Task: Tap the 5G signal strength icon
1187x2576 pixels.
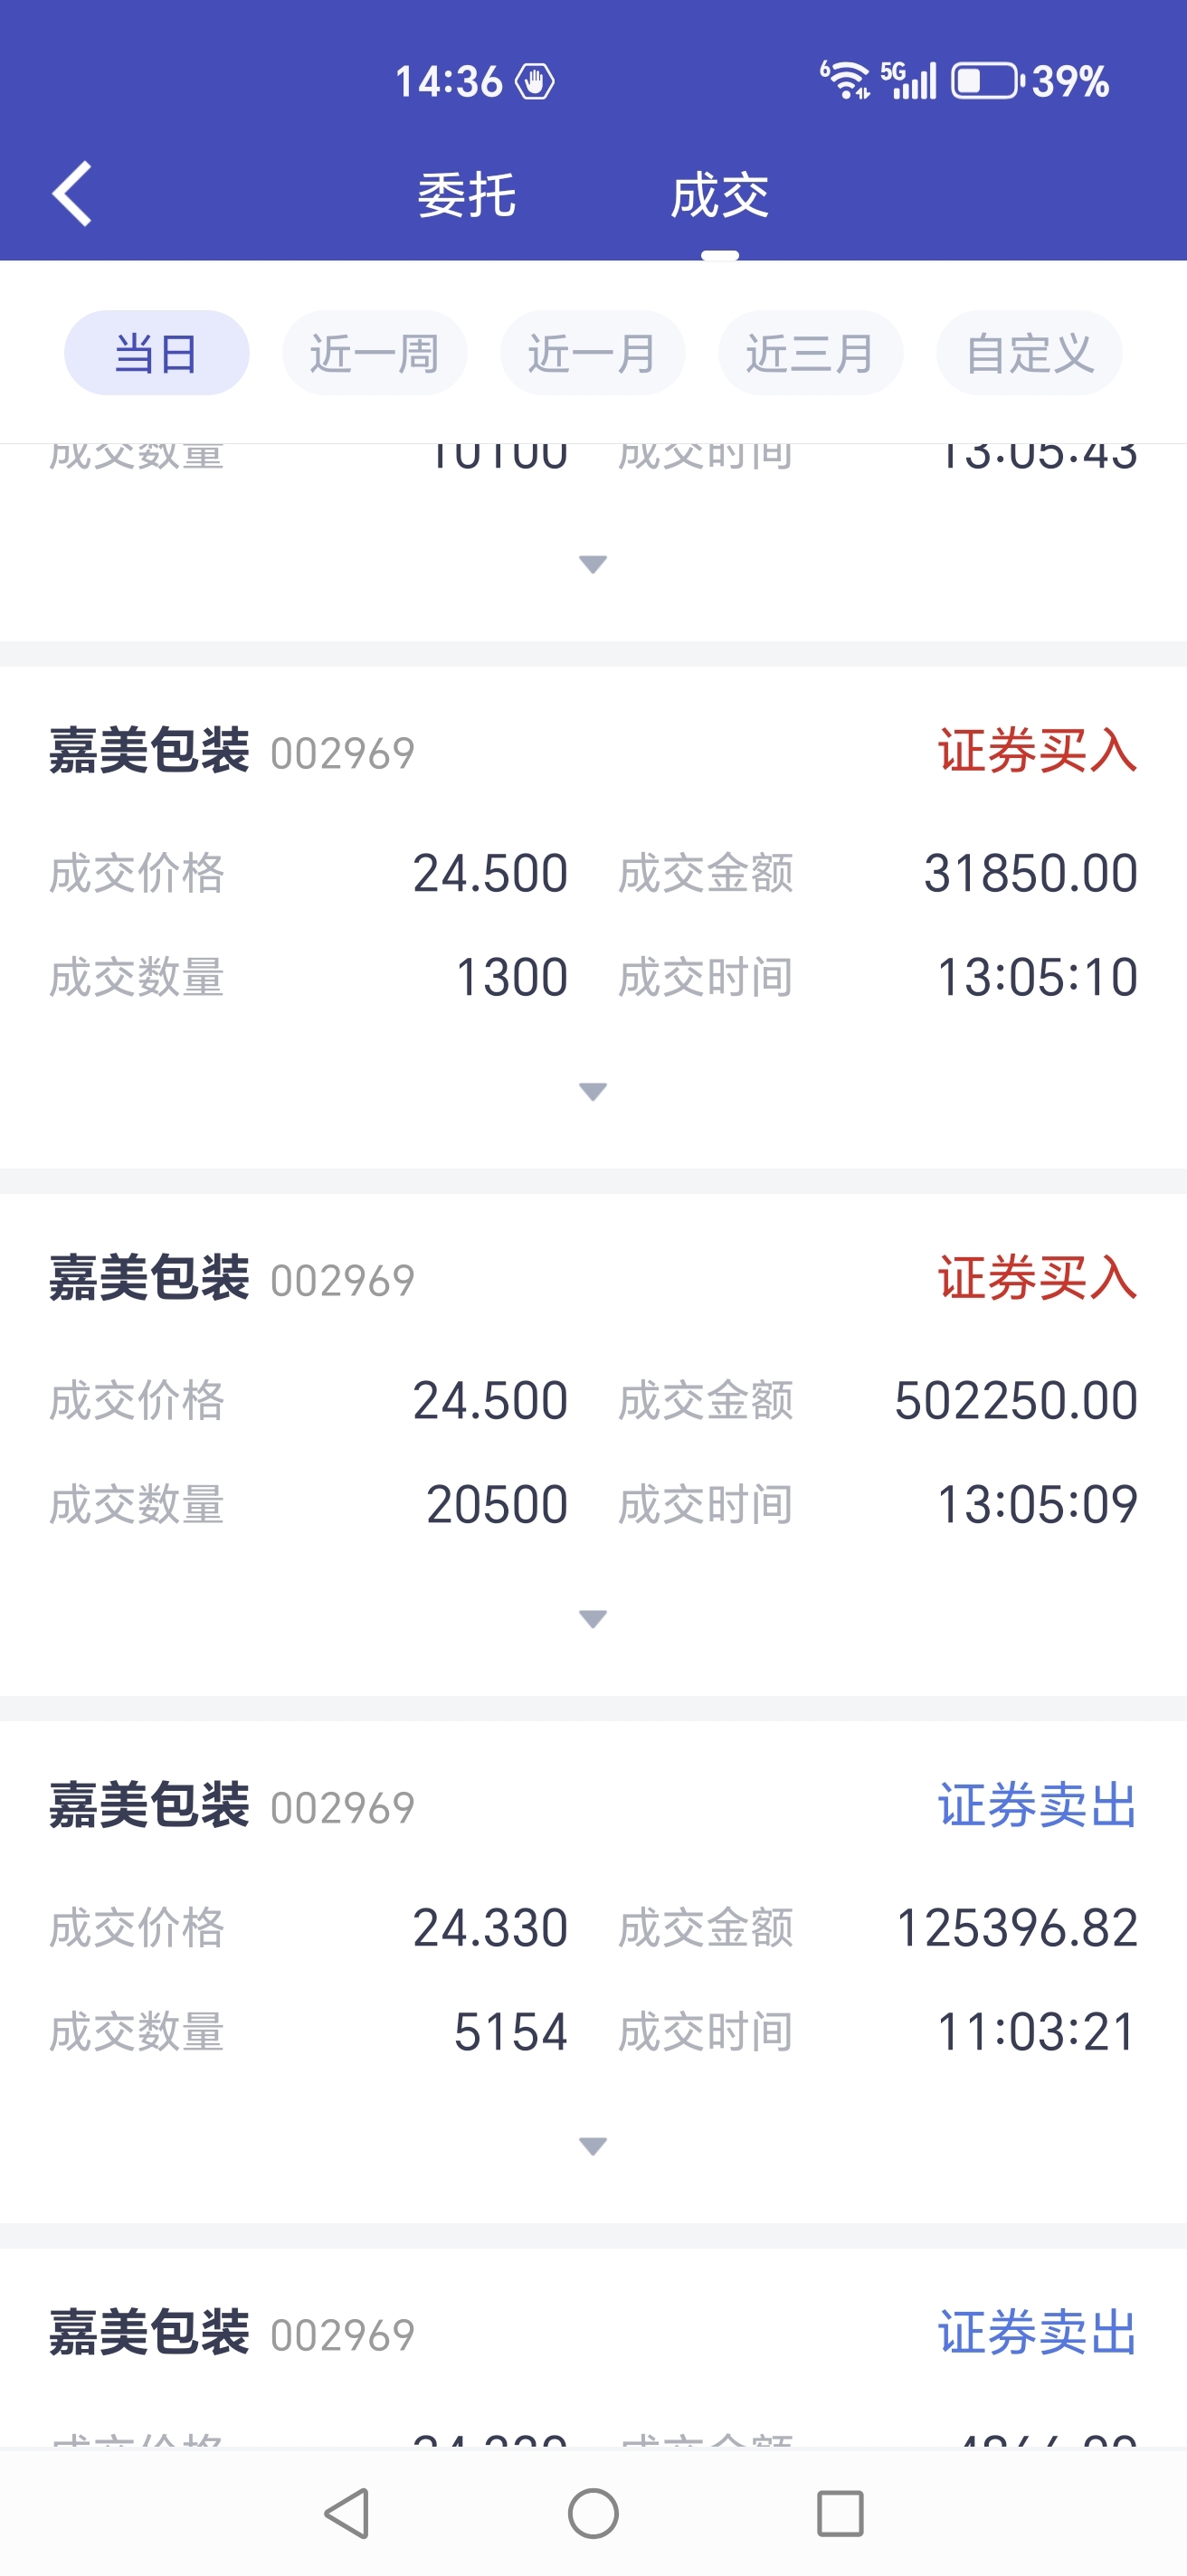Action: click(x=908, y=80)
